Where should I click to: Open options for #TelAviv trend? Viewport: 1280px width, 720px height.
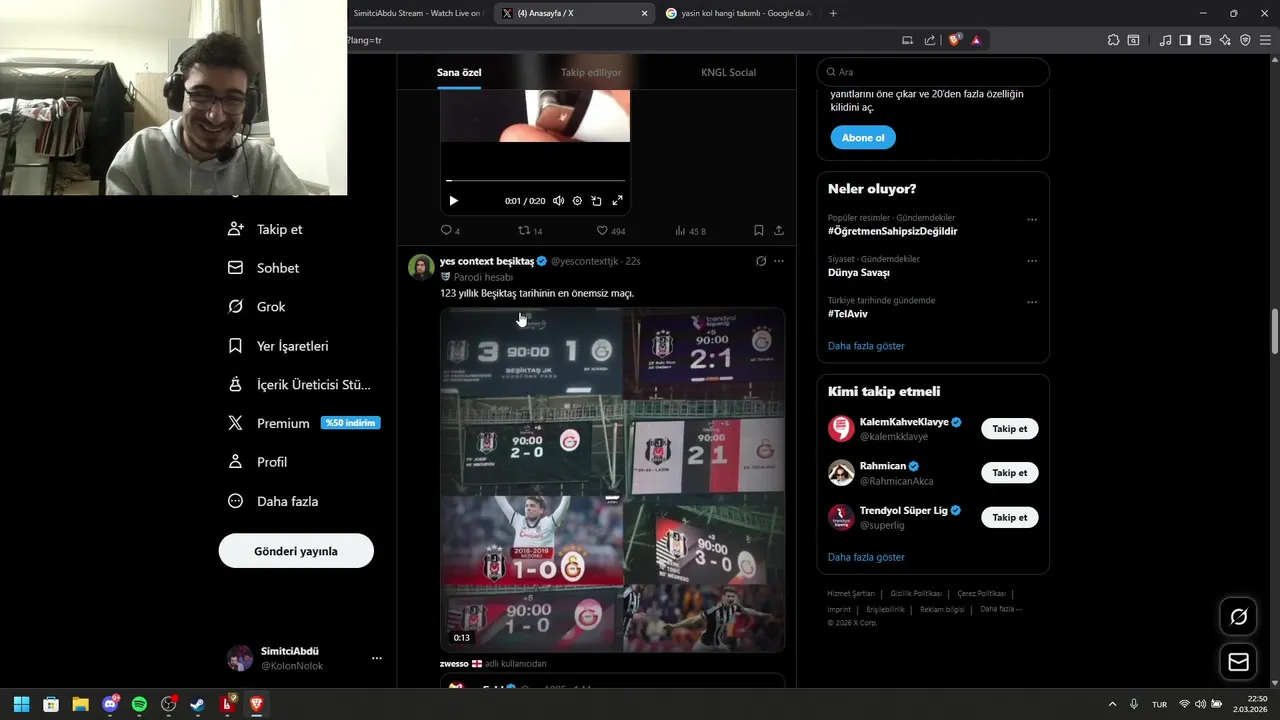tap(1032, 302)
